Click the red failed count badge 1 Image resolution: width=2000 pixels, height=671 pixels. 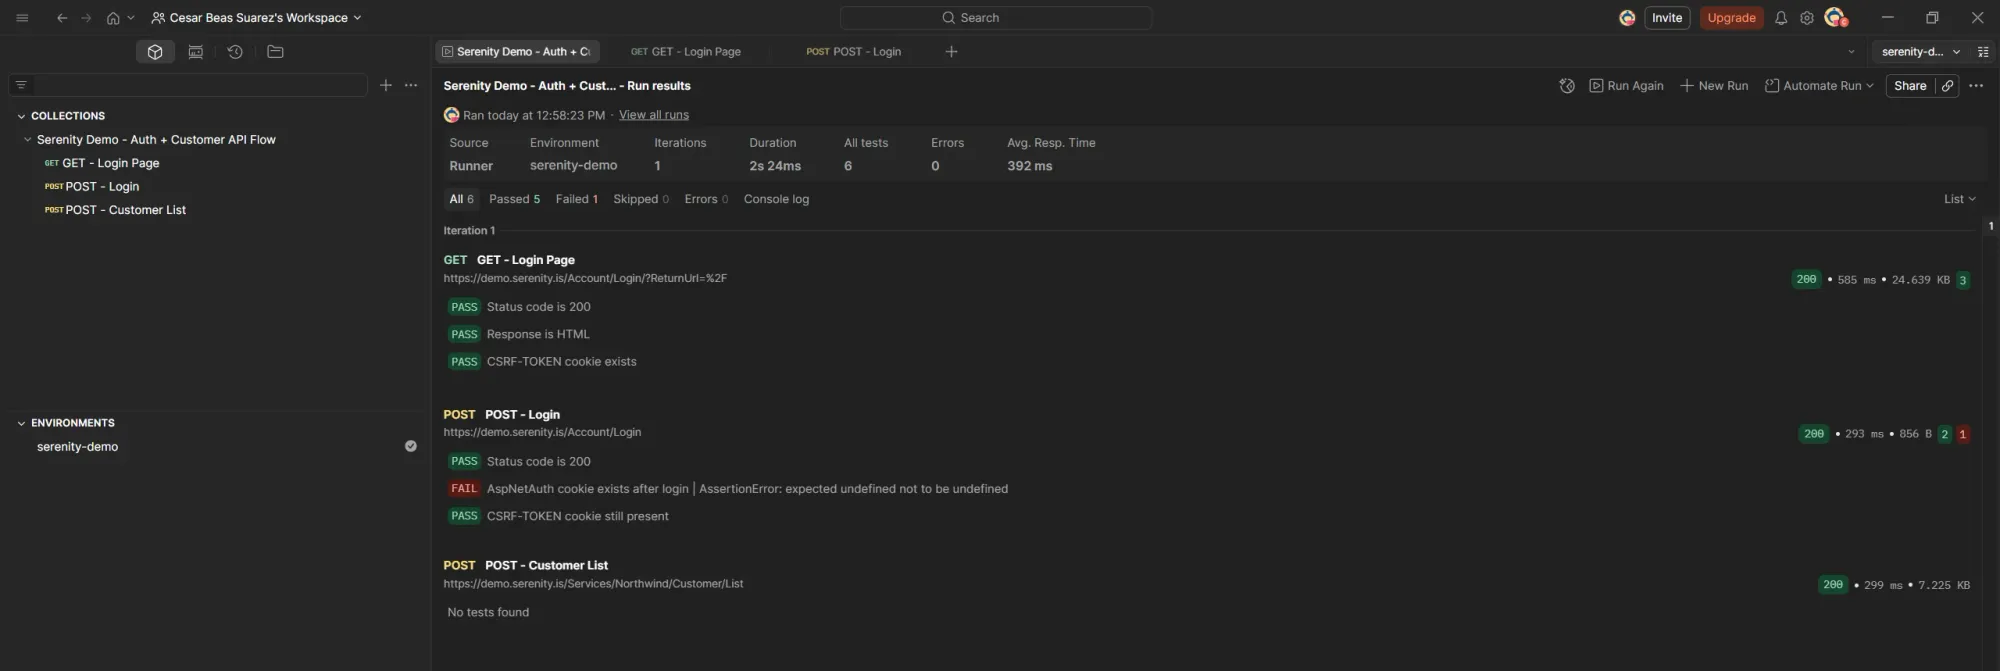1962,434
